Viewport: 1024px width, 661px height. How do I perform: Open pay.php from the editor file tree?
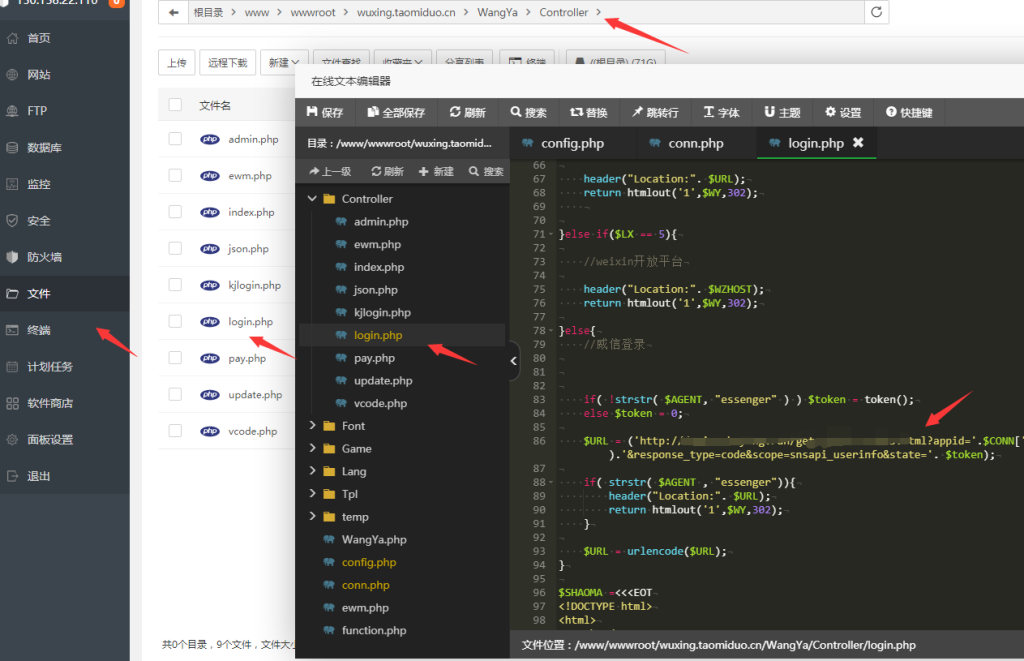pos(374,358)
